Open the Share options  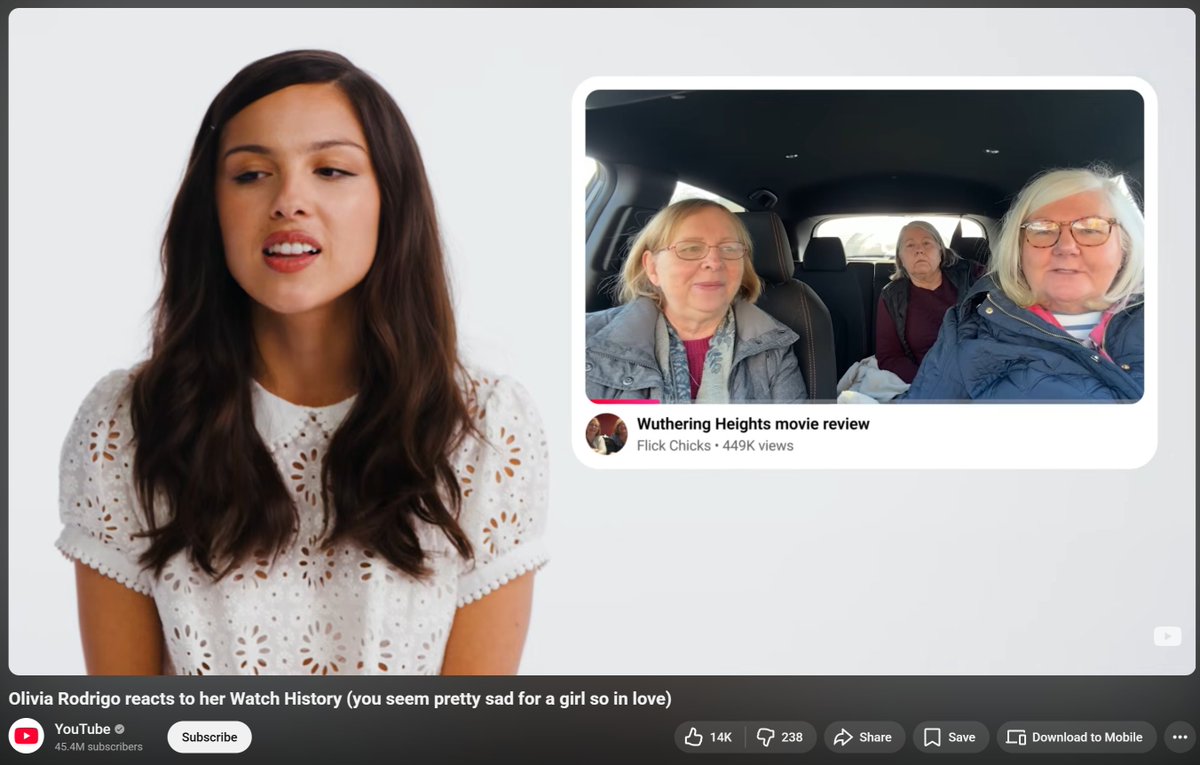(x=862, y=737)
